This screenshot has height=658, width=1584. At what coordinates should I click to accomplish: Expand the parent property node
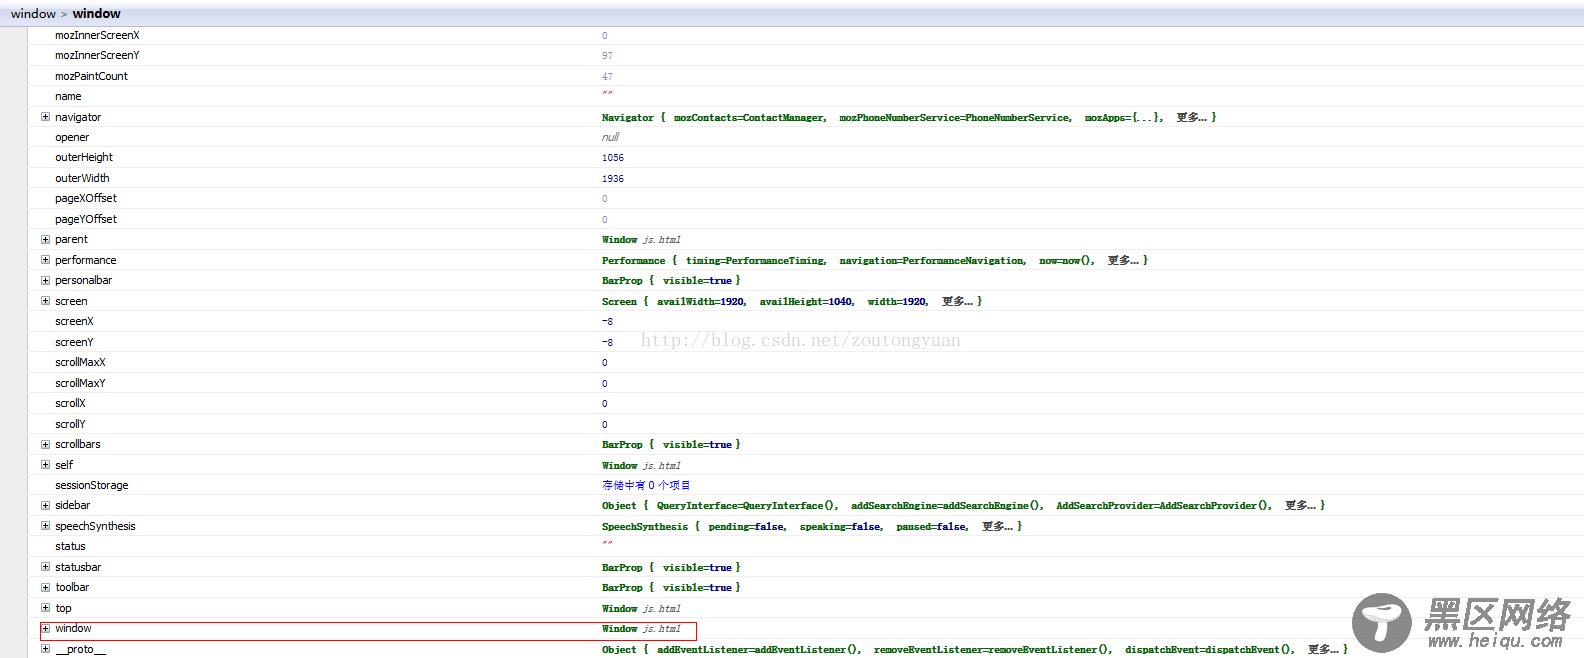(45, 239)
